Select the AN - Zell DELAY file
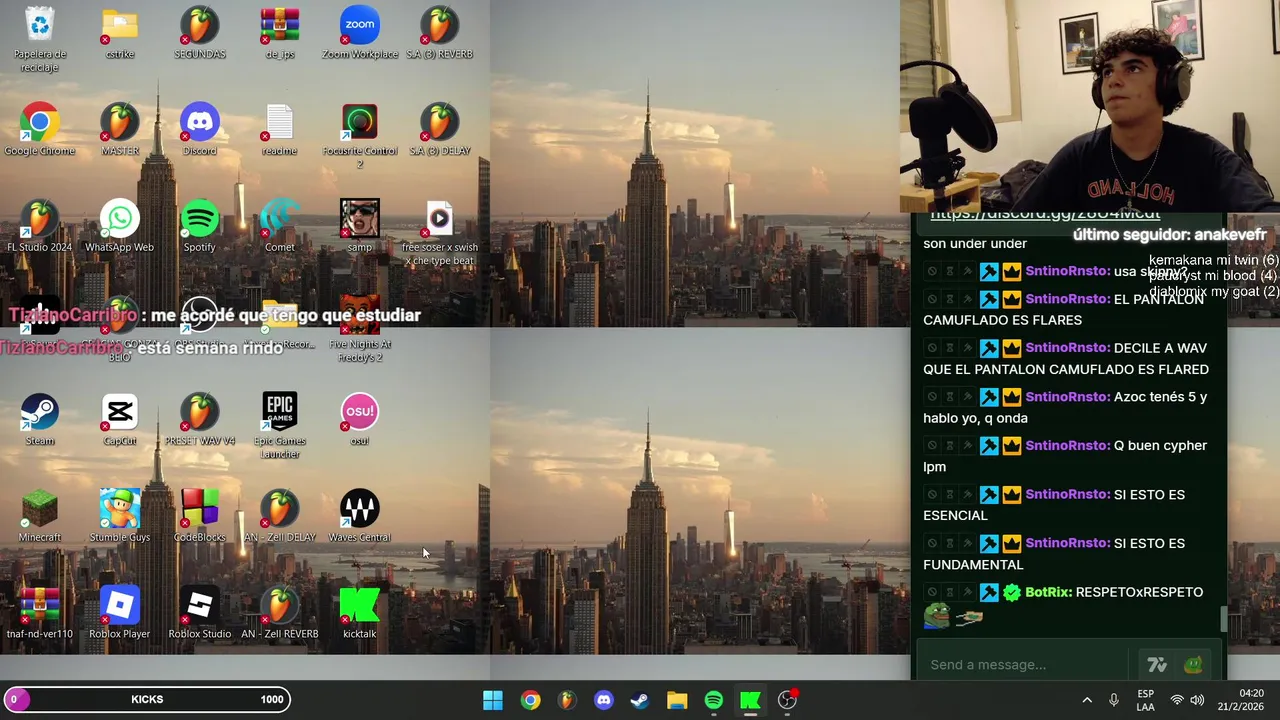The image size is (1280, 720). click(280, 516)
